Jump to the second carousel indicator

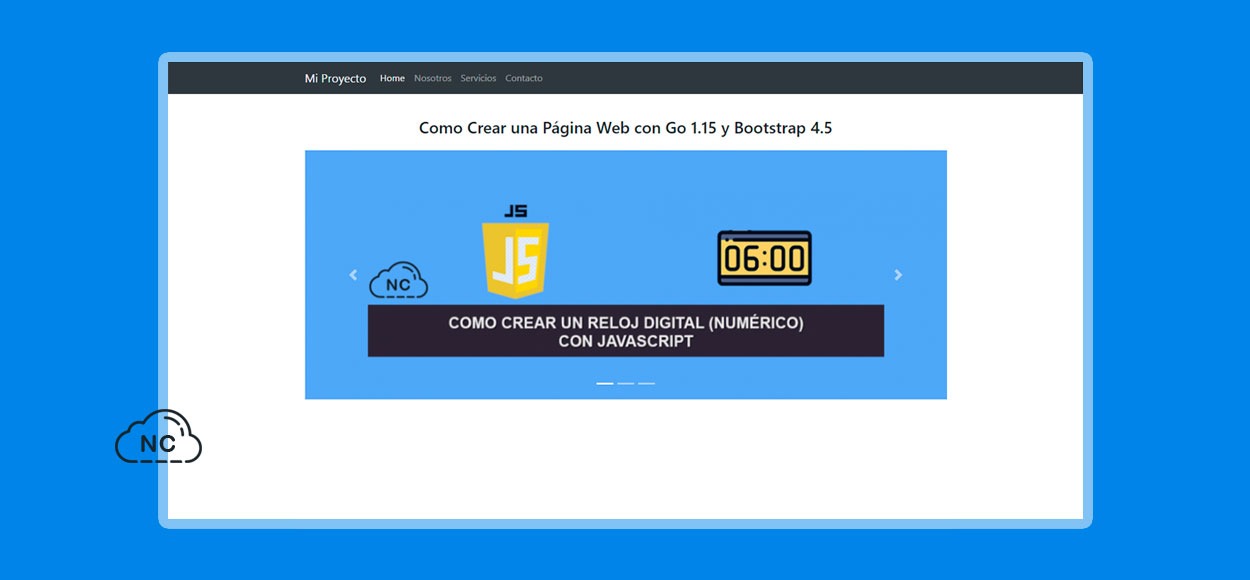626,383
